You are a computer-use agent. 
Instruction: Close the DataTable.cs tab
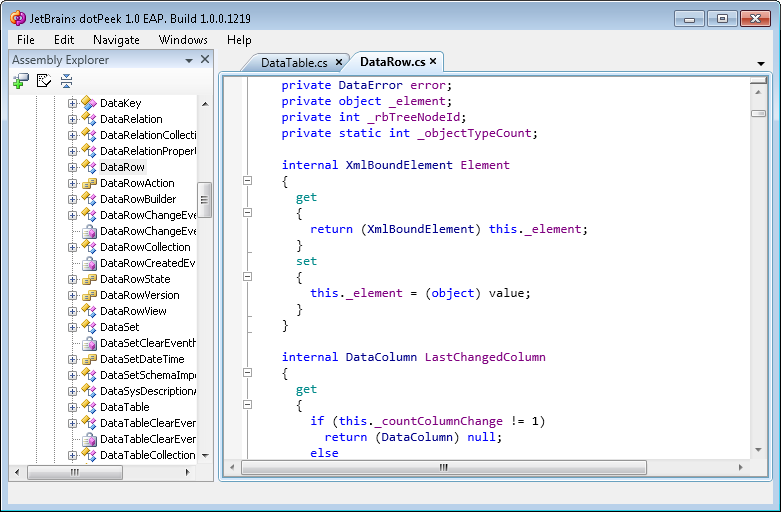(339, 62)
